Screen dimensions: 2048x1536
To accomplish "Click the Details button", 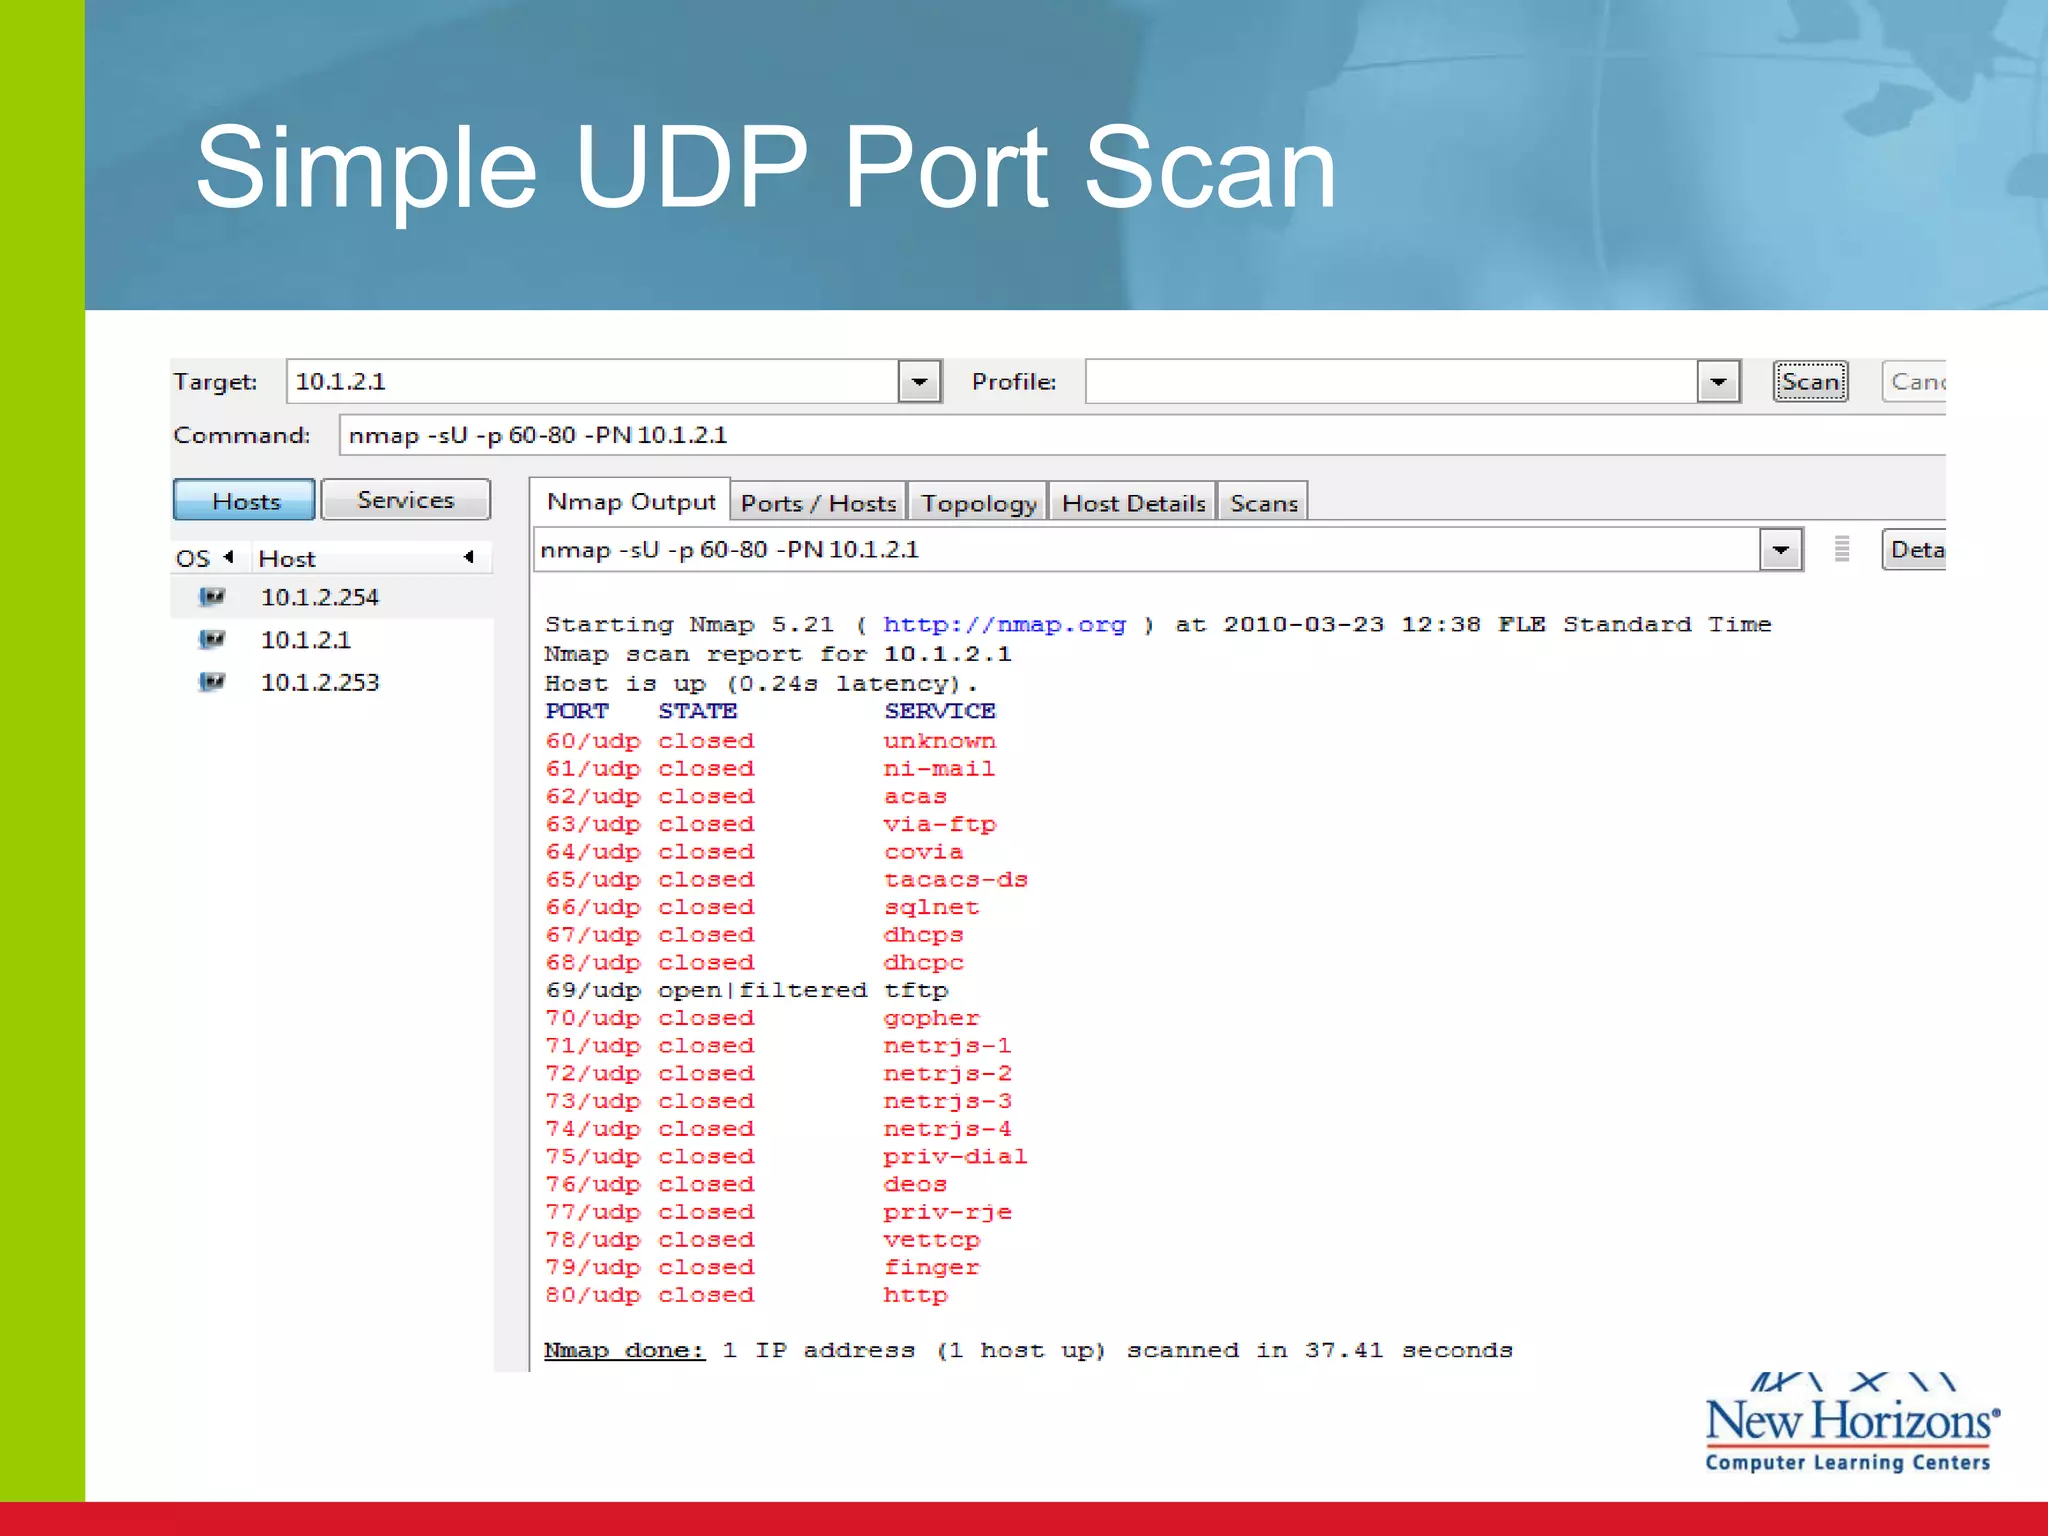I will 1915,550.
